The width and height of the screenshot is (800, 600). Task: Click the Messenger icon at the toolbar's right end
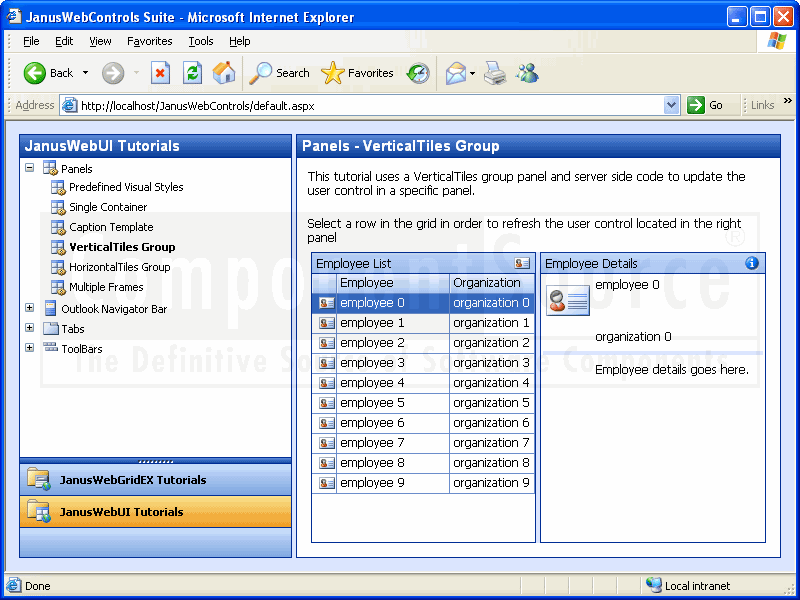point(527,72)
